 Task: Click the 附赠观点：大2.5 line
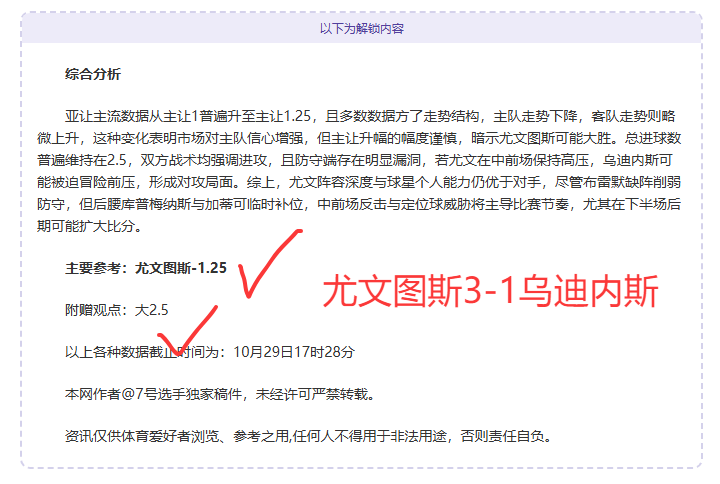click(x=110, y=310)
